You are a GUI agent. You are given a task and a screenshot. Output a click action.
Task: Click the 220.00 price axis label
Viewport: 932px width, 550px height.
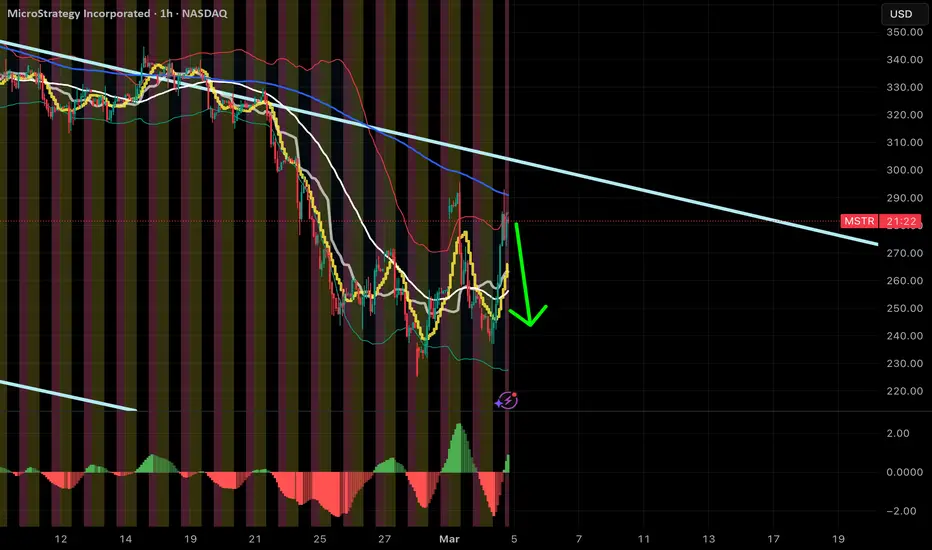click(904, 391)
